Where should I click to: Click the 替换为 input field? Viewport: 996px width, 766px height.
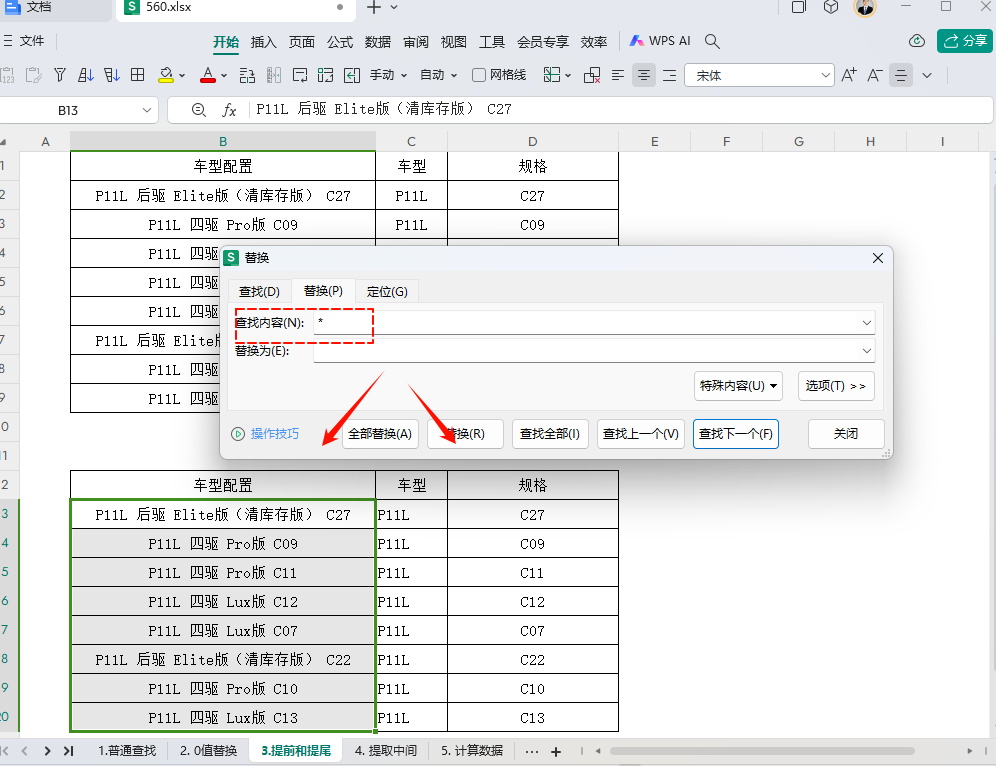[594, 351]
